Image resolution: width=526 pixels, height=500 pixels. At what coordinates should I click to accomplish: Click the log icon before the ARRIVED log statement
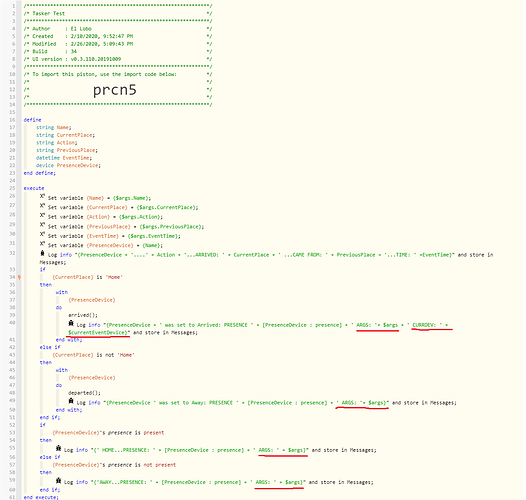(x=42, y=253)
